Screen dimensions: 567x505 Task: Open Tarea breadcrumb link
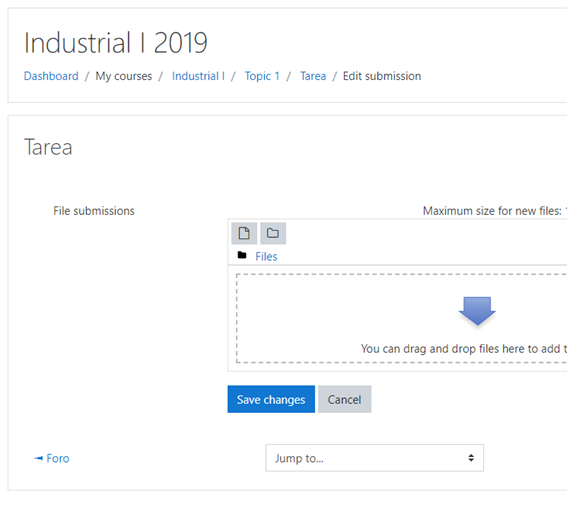coord(313,76)
